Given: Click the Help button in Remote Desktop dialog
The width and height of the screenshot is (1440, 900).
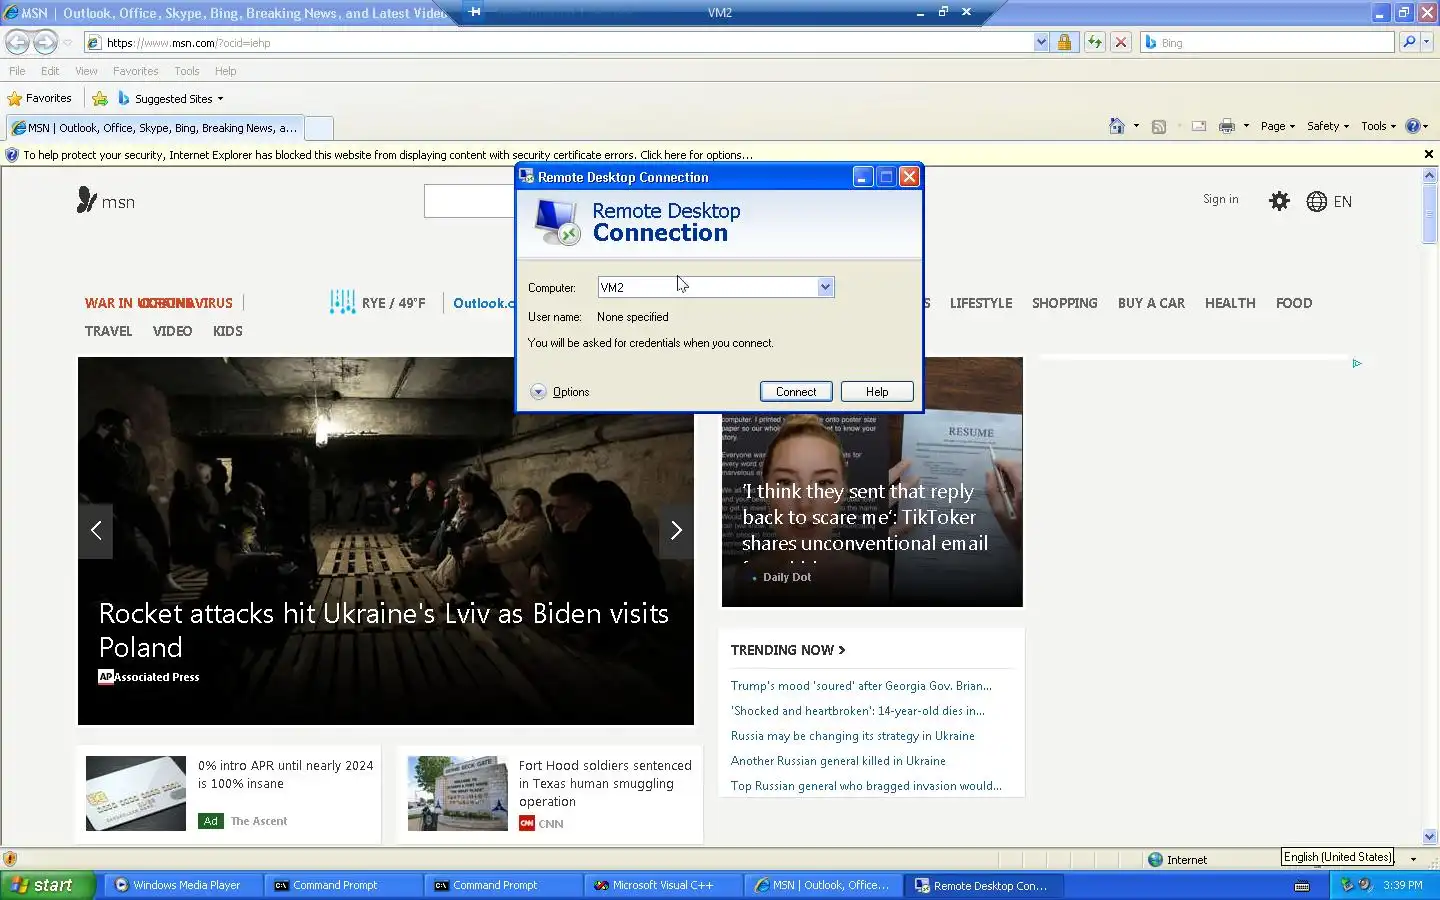Looking at the screenshot, I should tap(877, 392).
